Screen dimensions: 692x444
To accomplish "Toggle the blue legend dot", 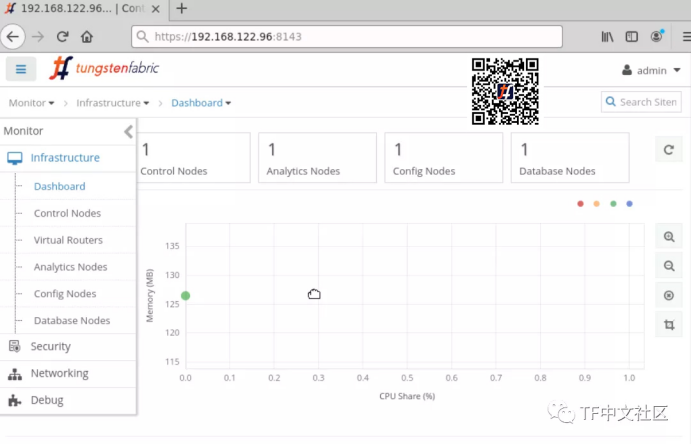I will [629, 204].
